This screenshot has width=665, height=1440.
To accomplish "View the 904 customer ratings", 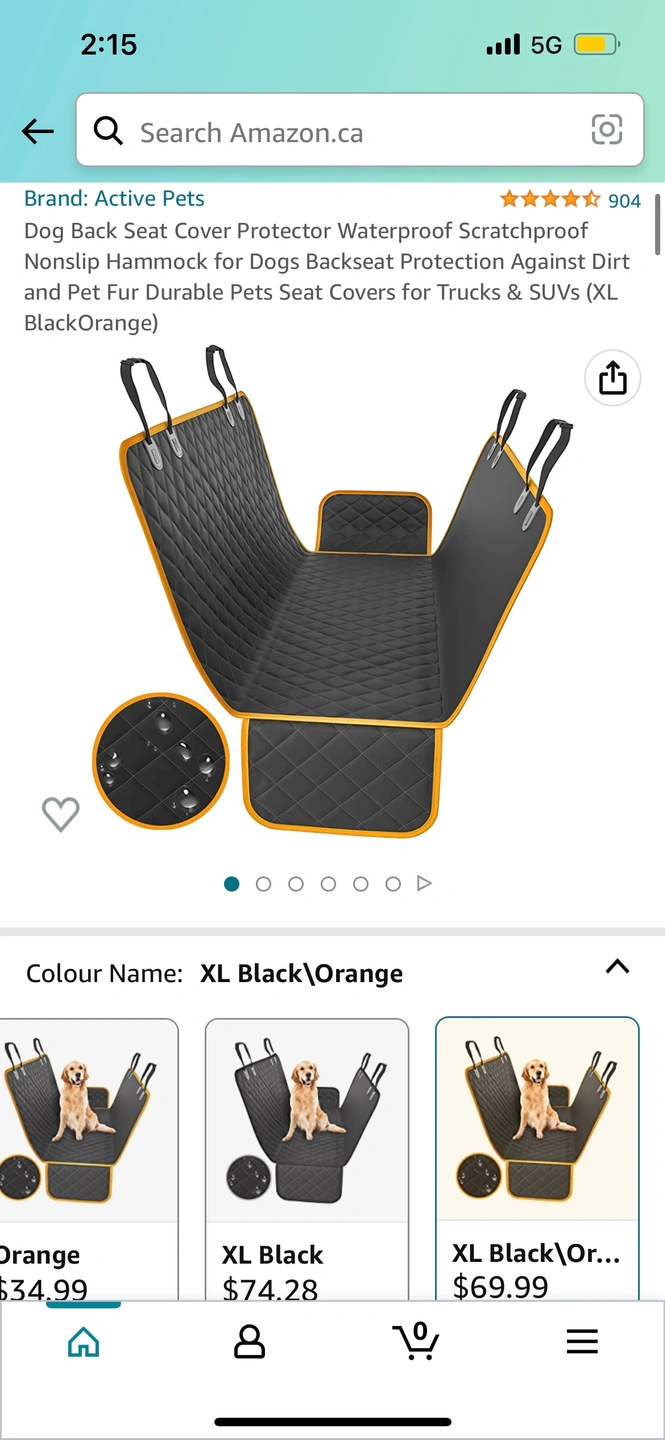I will click(x=624, y=200).
